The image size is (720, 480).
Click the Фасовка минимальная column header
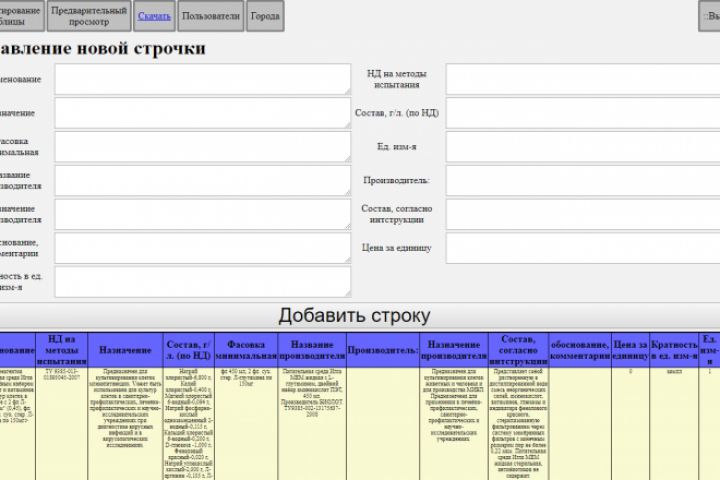pyautogui.click(x=246, y=350)
